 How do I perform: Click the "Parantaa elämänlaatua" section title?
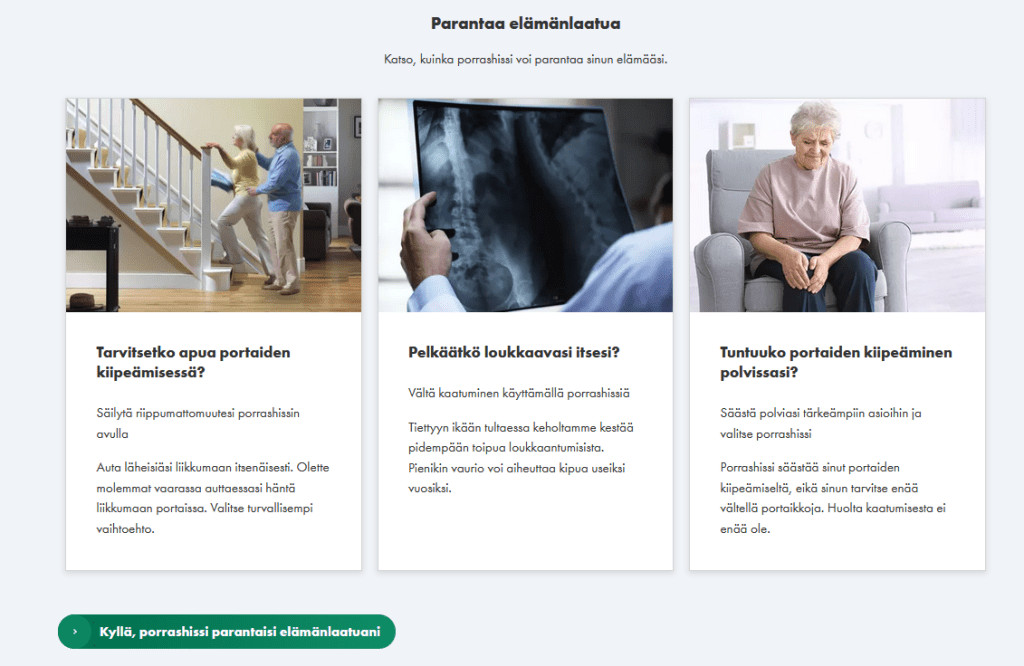coord(526,24)
